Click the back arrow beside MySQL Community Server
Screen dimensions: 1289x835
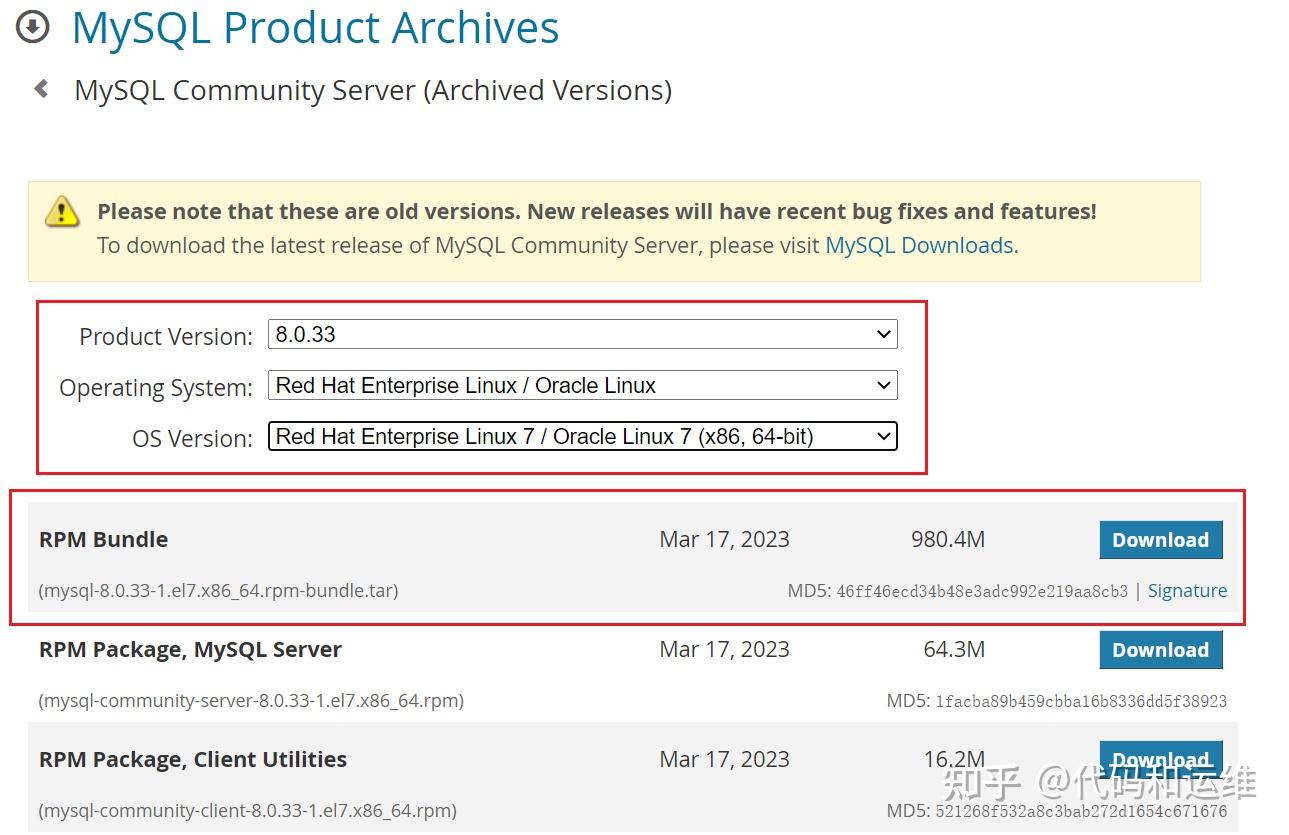(41, 89)
